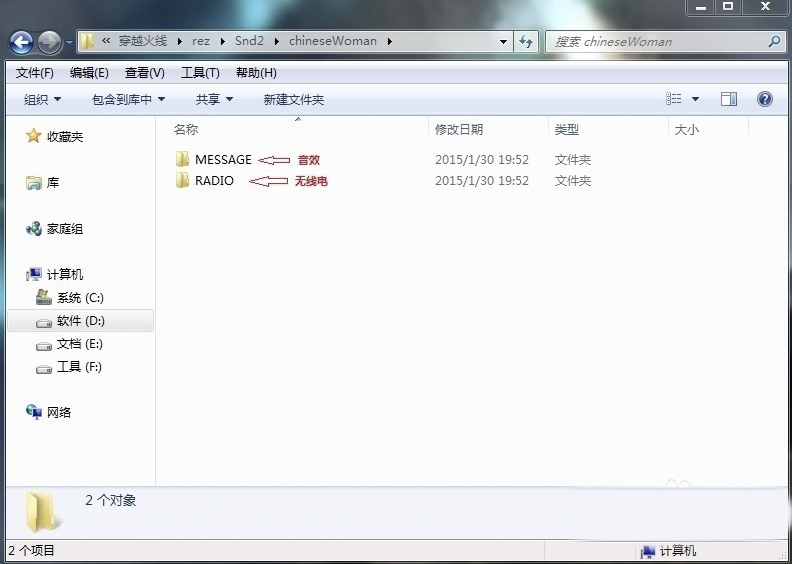
Task: Click the search magnifier icon
Action: [x=774, y=41]
